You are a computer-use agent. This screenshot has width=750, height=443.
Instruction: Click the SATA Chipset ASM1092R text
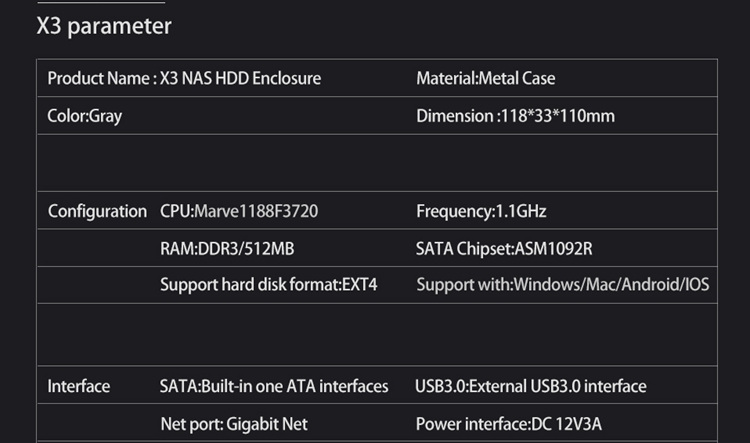[x=504, y=249]
